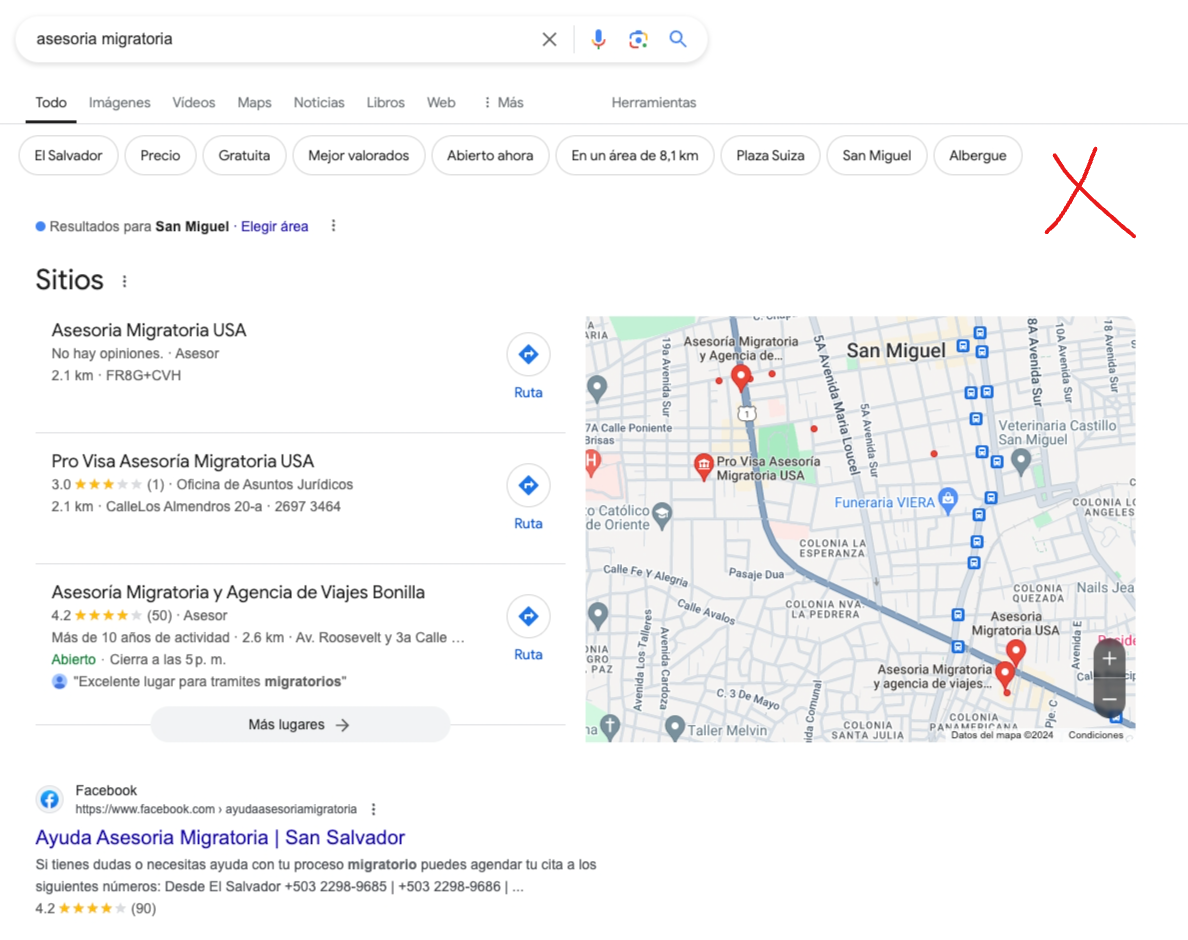
Task: Switch to Vídeos tab
Action: [x=193, y=102]
